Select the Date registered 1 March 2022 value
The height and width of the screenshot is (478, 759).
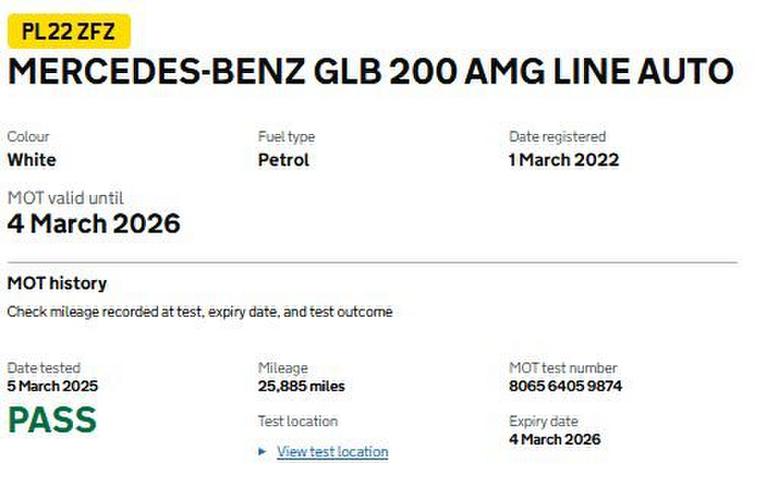point(564,160)
